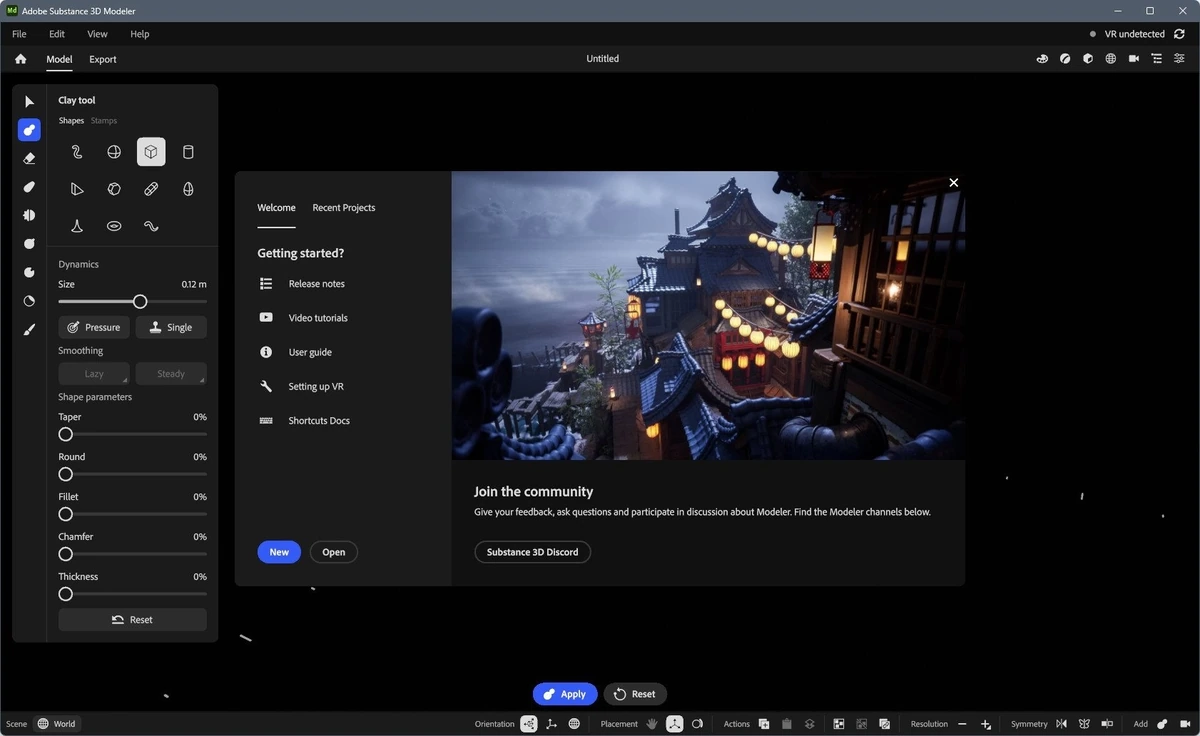Click the Substance 3D Discord button

(x=533, y=552)
